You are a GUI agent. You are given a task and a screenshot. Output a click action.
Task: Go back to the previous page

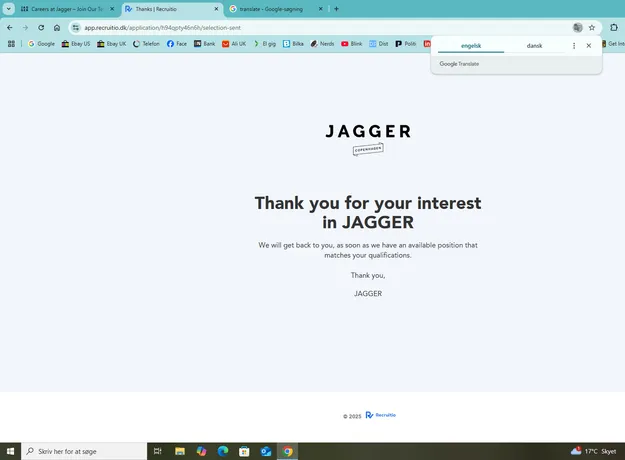coord(10,28)
